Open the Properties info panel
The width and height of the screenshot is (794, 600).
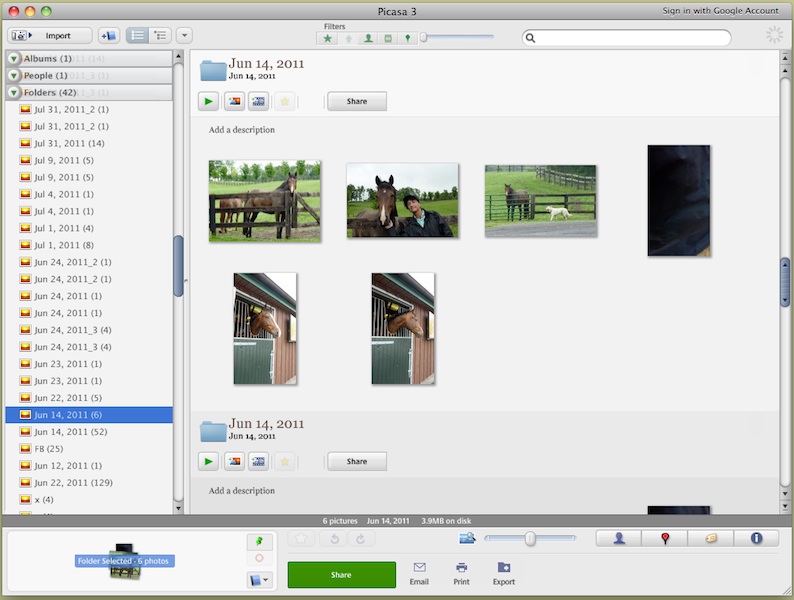tap(756, 539)
